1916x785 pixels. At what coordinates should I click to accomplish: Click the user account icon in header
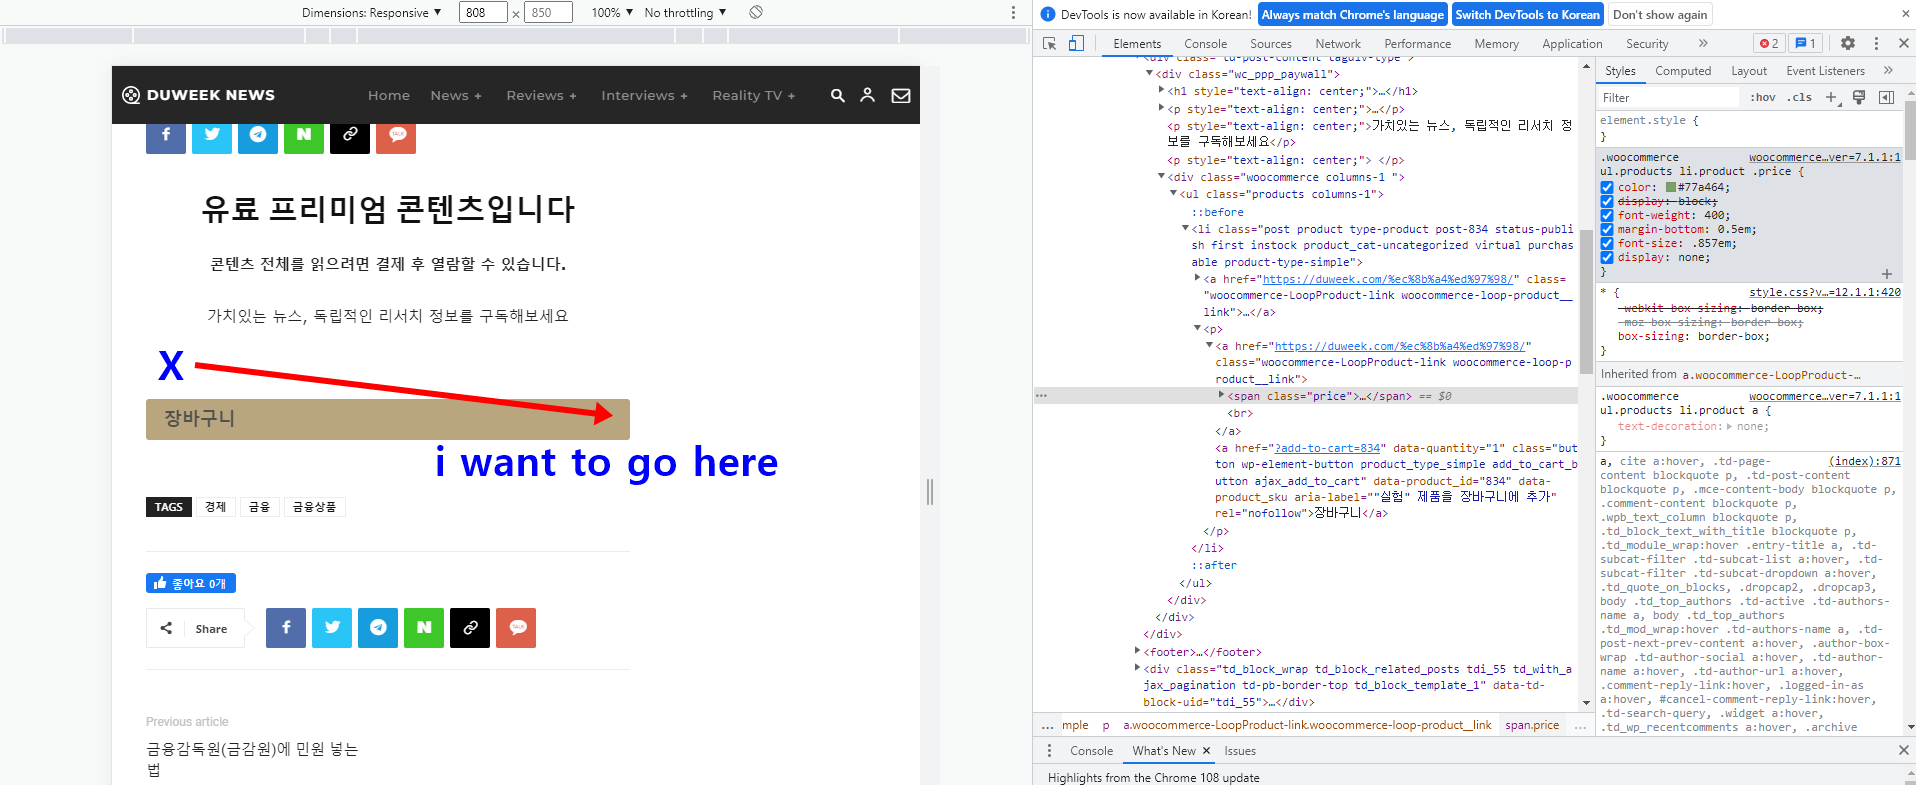[x=868, y=95]
